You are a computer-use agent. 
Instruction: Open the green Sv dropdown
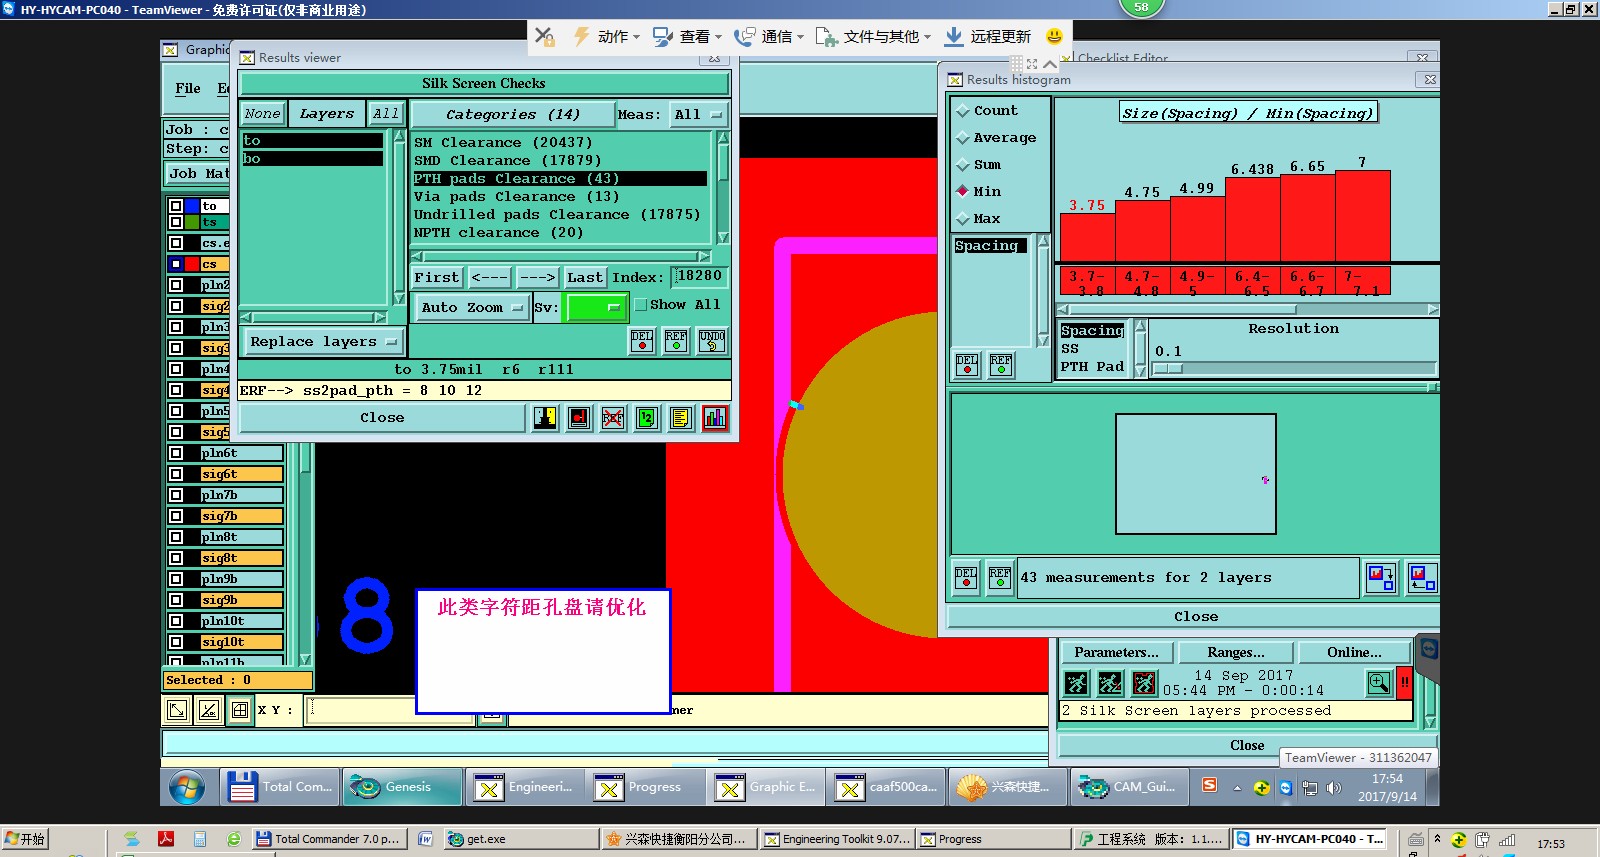597,308
